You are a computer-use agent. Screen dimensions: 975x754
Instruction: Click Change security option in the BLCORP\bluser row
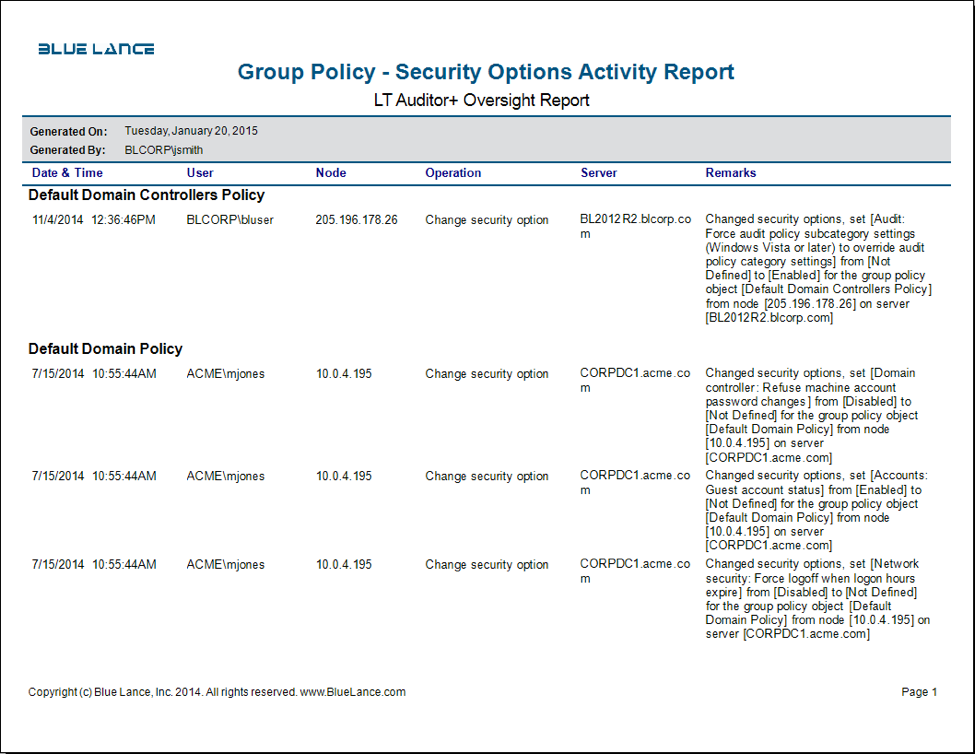coord(487,220)
